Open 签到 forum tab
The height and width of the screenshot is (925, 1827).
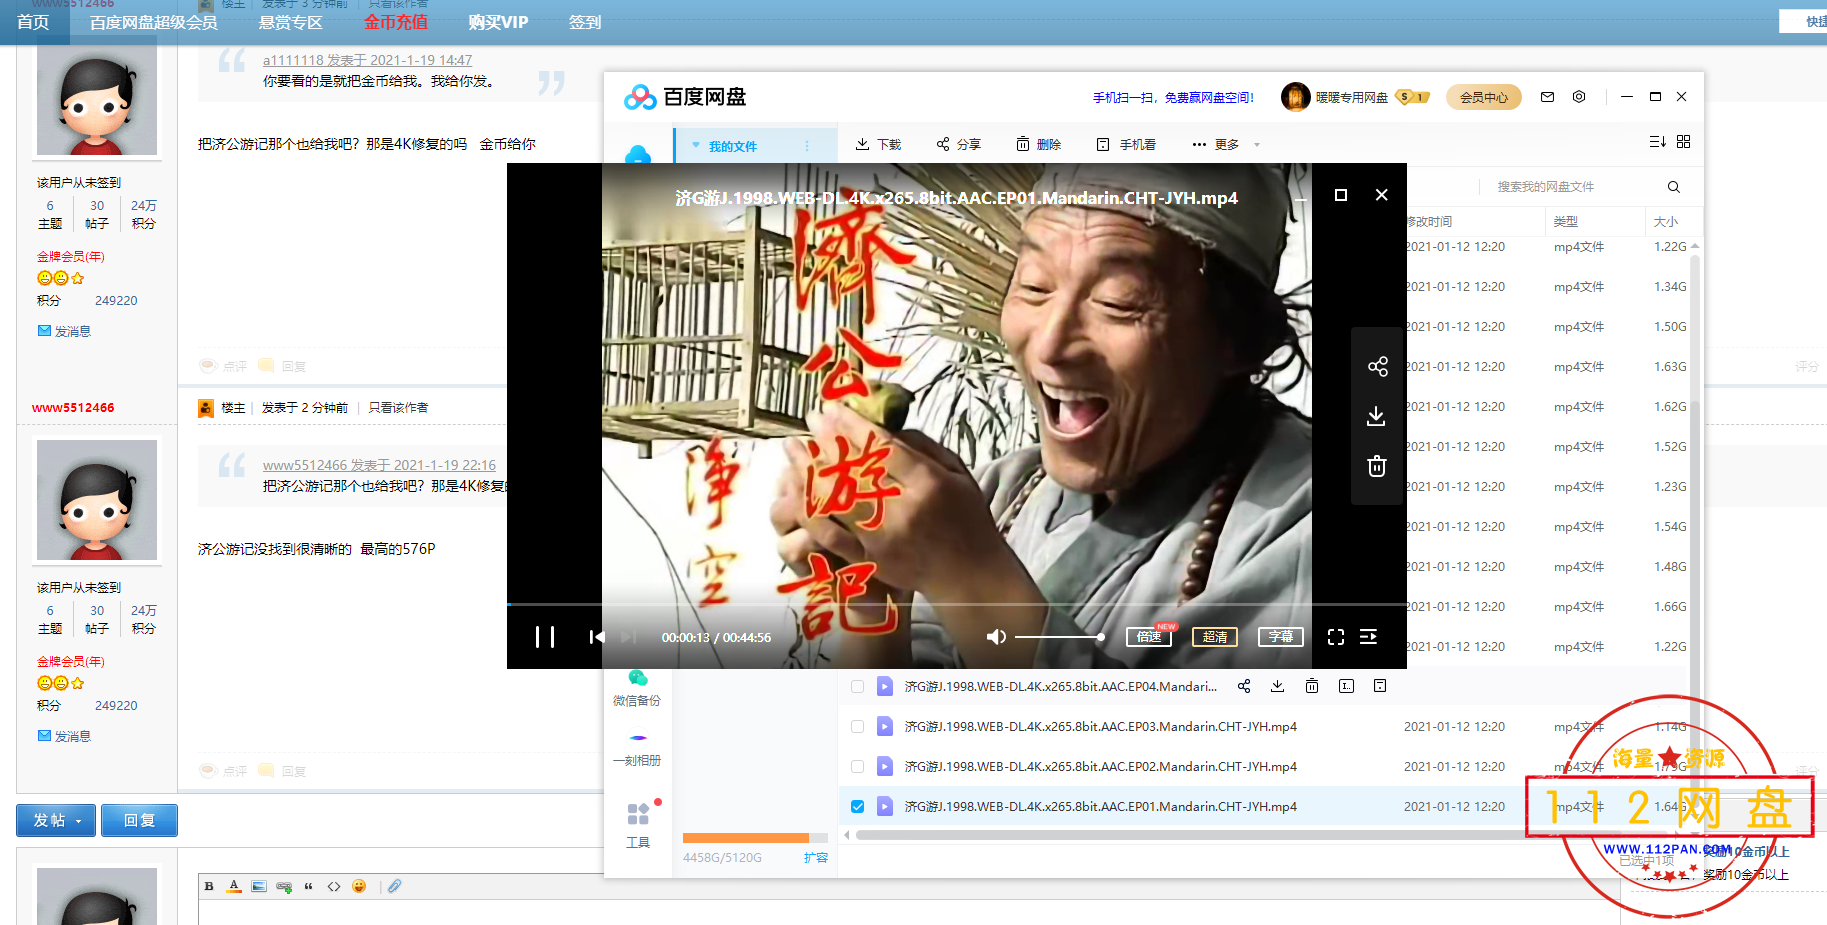tap(585, 22)
